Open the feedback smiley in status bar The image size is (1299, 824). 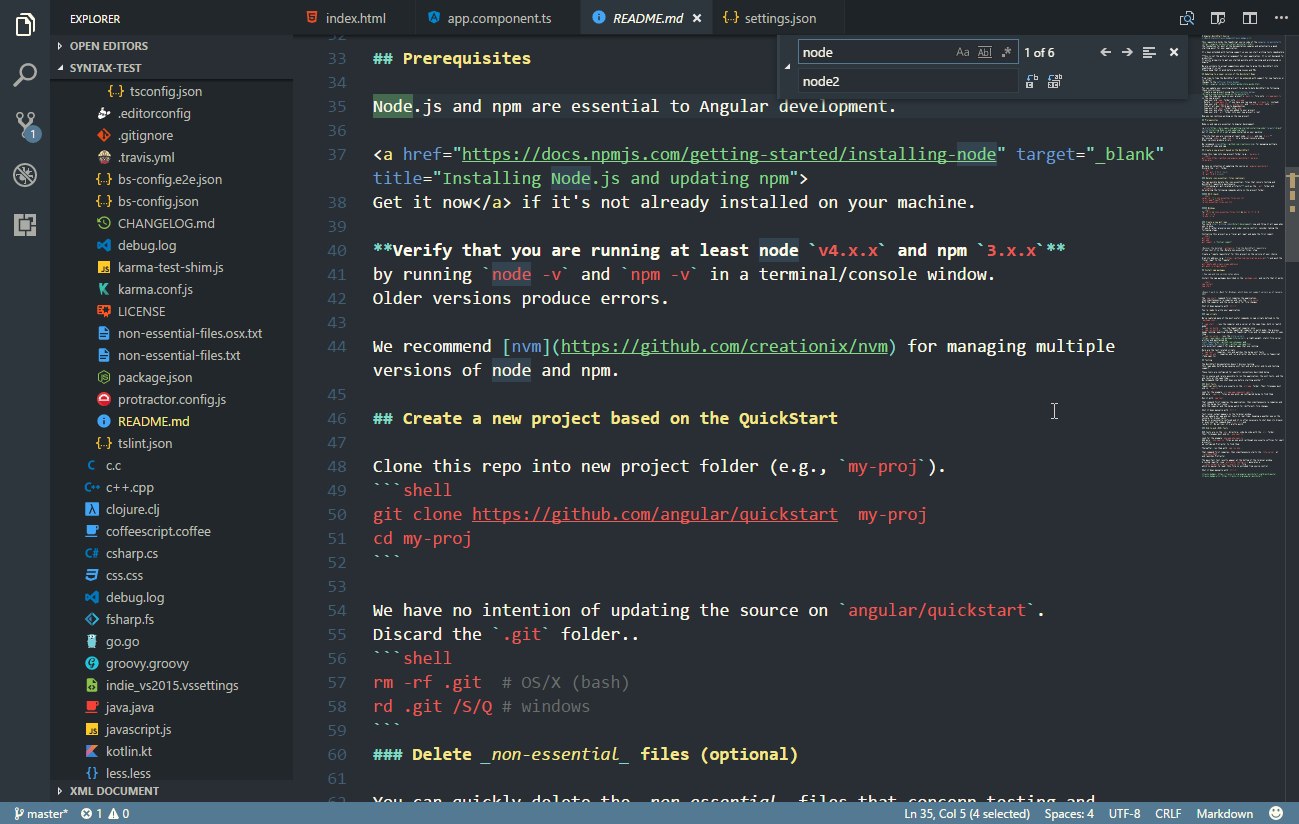coord(1277,814)
